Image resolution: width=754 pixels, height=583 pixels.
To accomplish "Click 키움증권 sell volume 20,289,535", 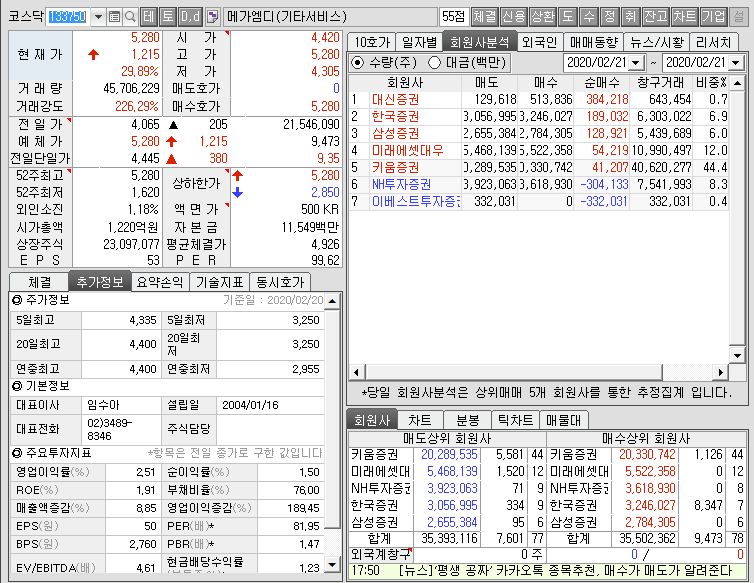I will [449, 455].
